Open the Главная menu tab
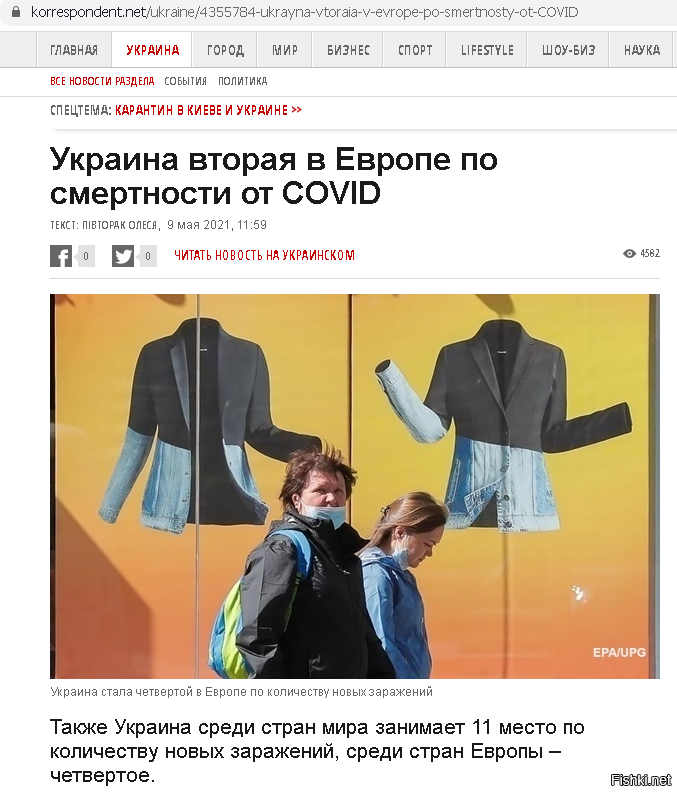677x792 pixels. point(74,50)
